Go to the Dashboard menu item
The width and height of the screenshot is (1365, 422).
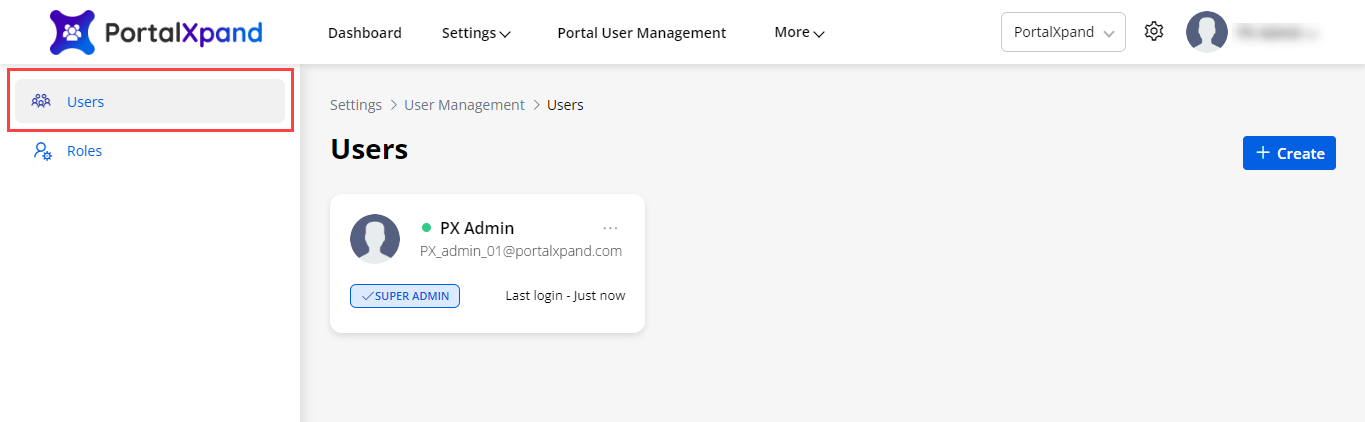[364, 33]
